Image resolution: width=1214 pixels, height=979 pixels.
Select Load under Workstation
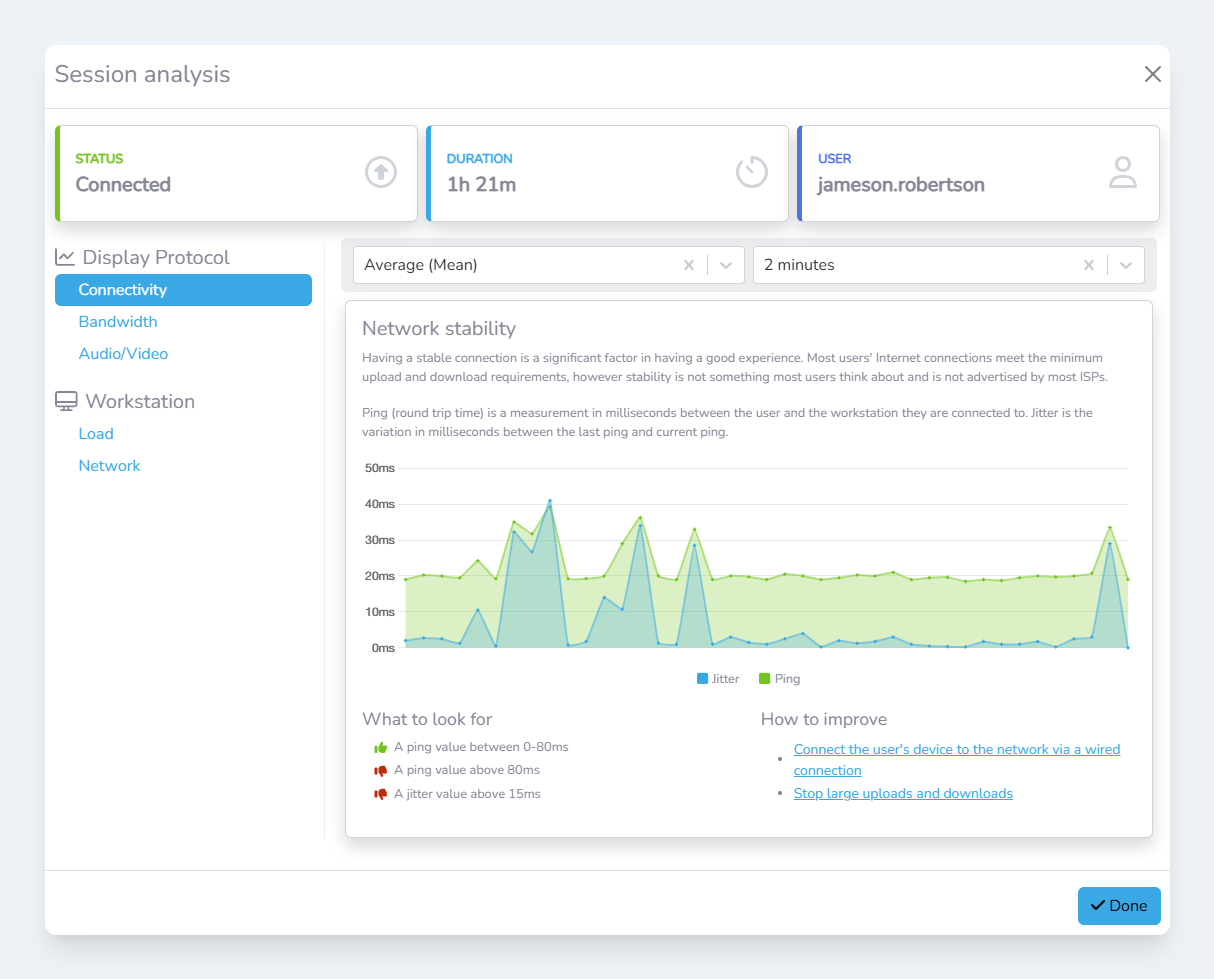[96, 434]
